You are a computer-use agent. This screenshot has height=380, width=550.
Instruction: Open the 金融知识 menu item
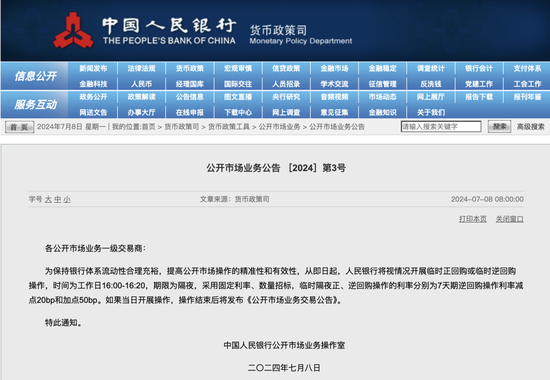383,112
